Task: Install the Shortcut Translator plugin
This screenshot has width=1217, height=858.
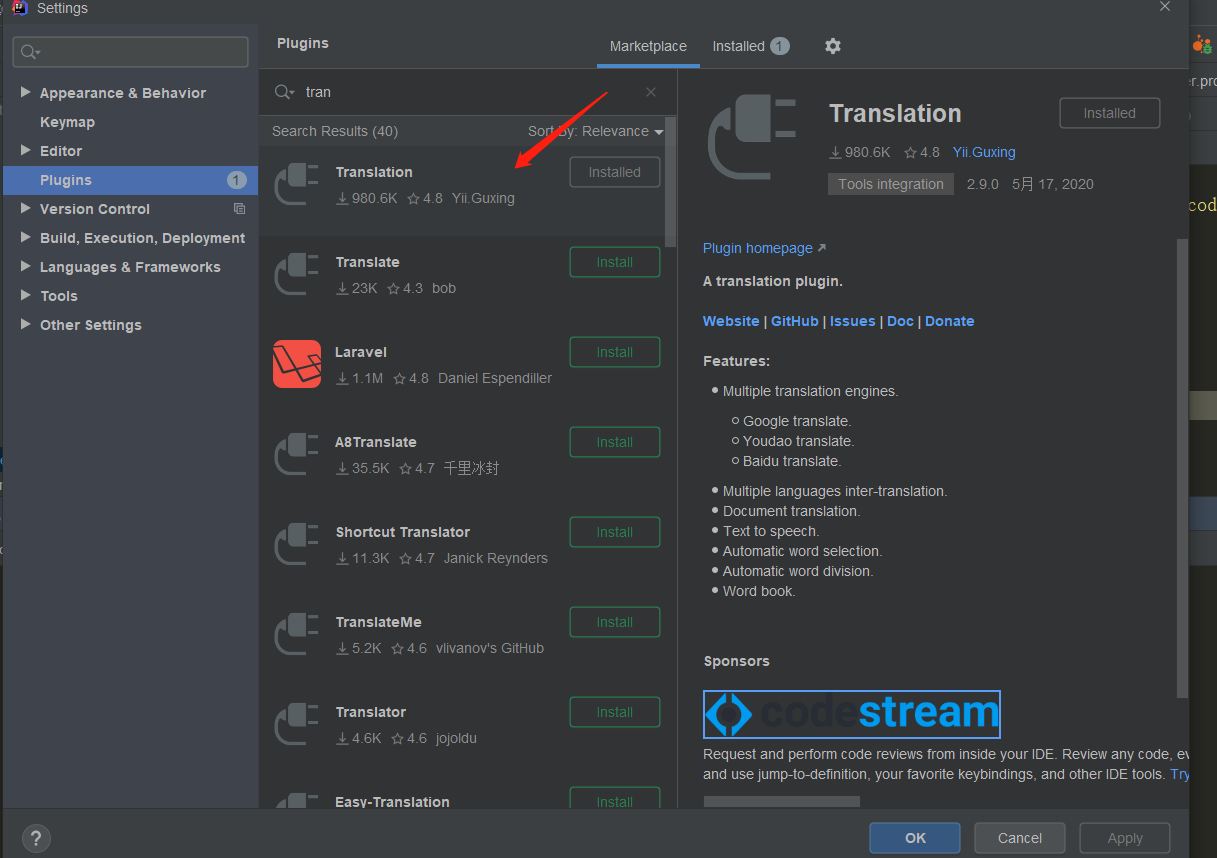Action: pyautogui.click(x=615, y=532)
